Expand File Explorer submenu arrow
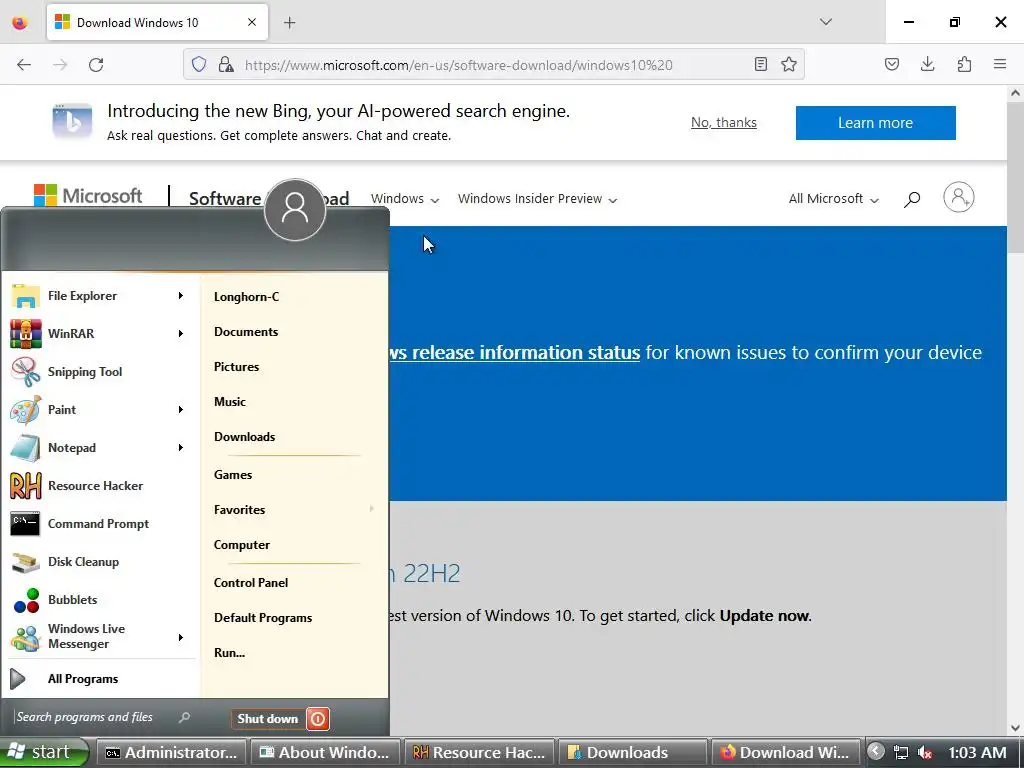The image size is (1024, 768). coord(181,296)
